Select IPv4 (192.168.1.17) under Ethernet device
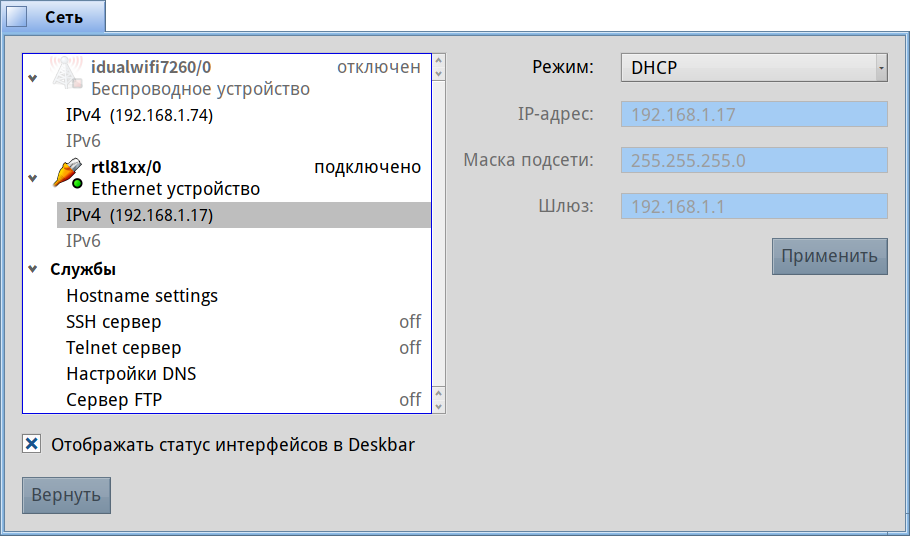910x536 pixels. point(244,215)
